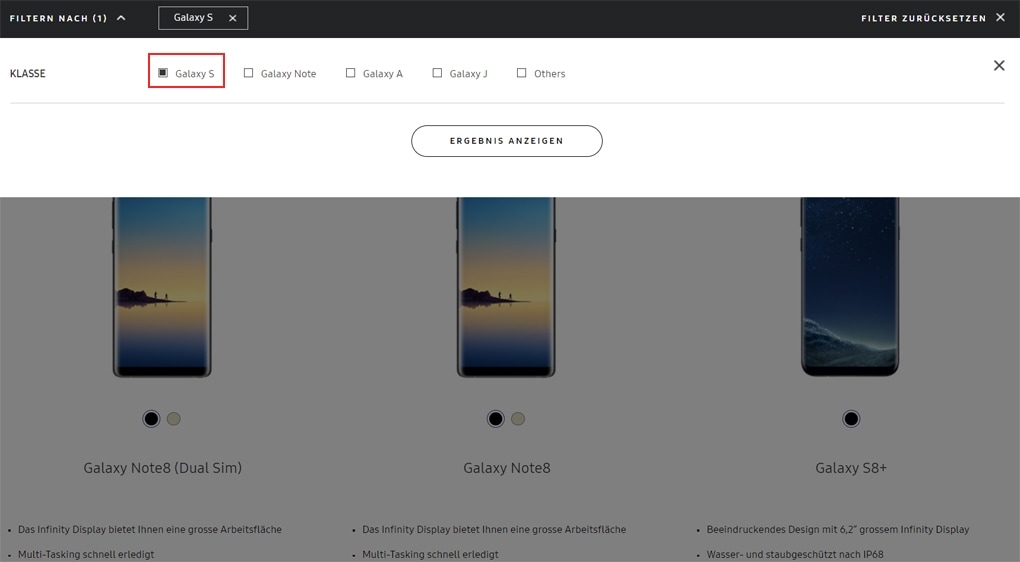Remove the Galaxy S filter chip
This screenshot has height=562, width=1020.
click(x=232, y=18)
